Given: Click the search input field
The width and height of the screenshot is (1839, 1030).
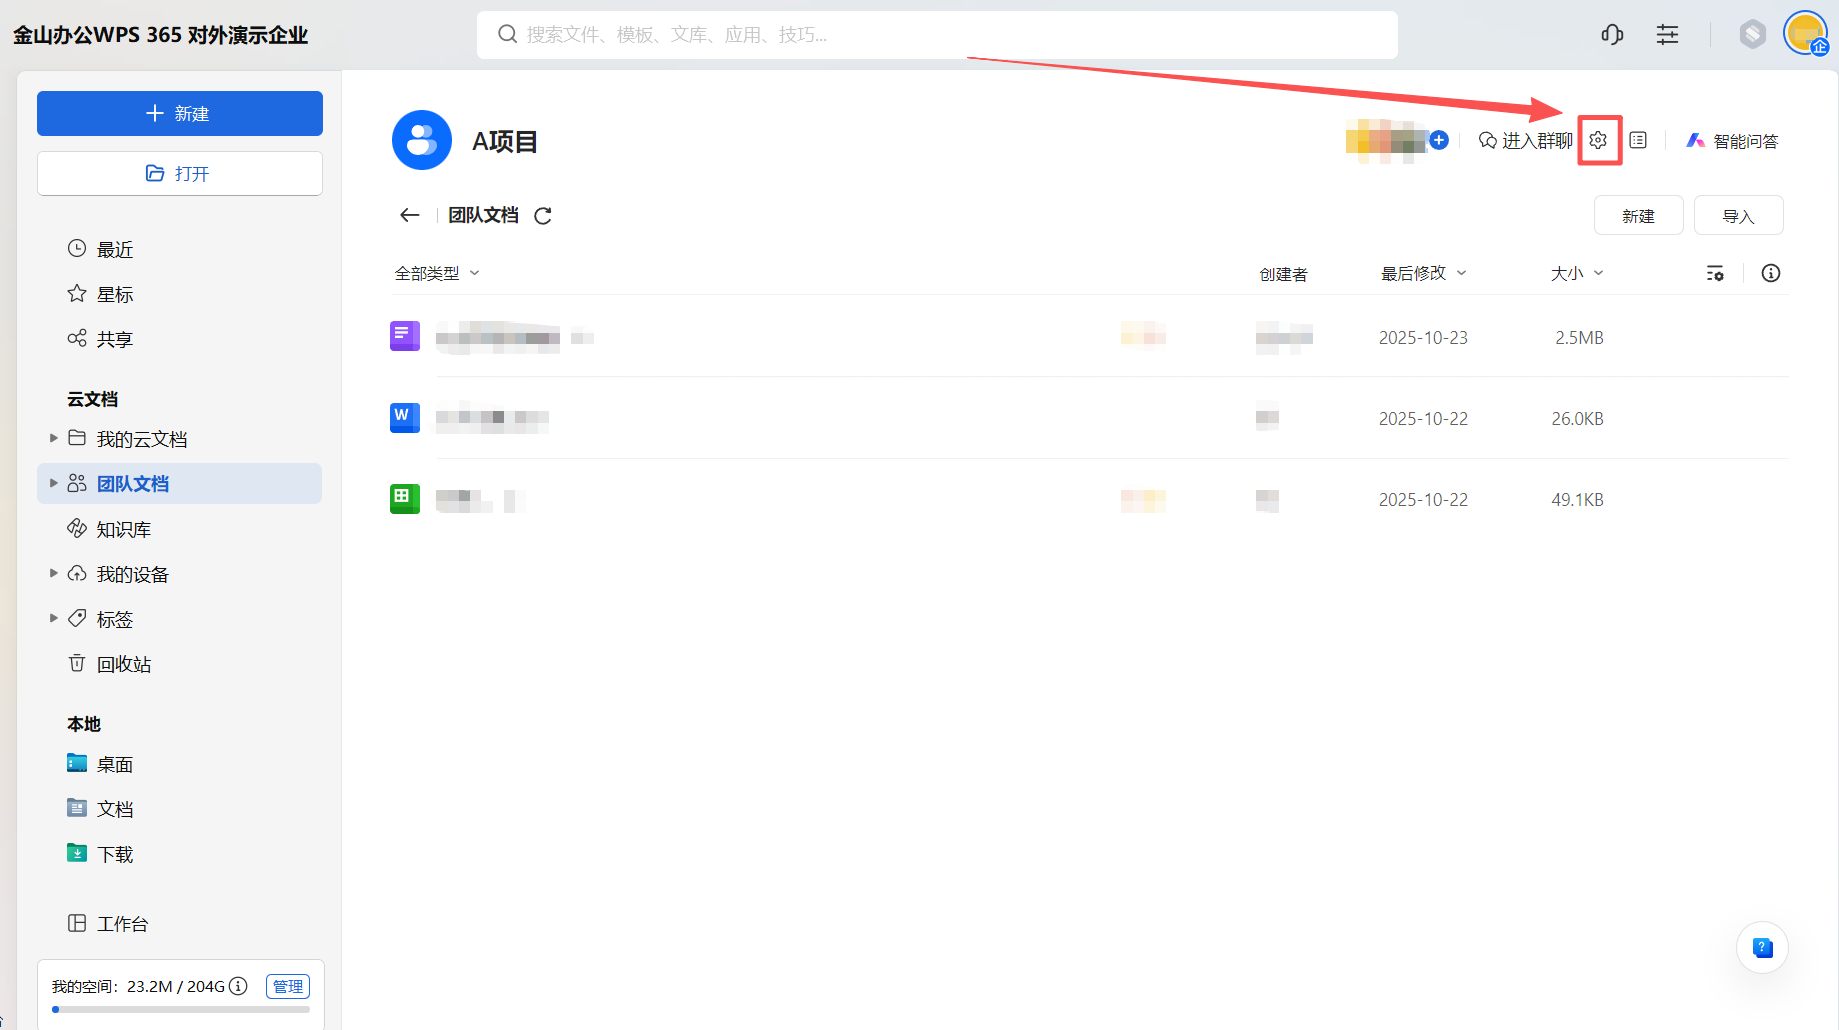Looking at the screenshot, I should (x=937, y=35).
